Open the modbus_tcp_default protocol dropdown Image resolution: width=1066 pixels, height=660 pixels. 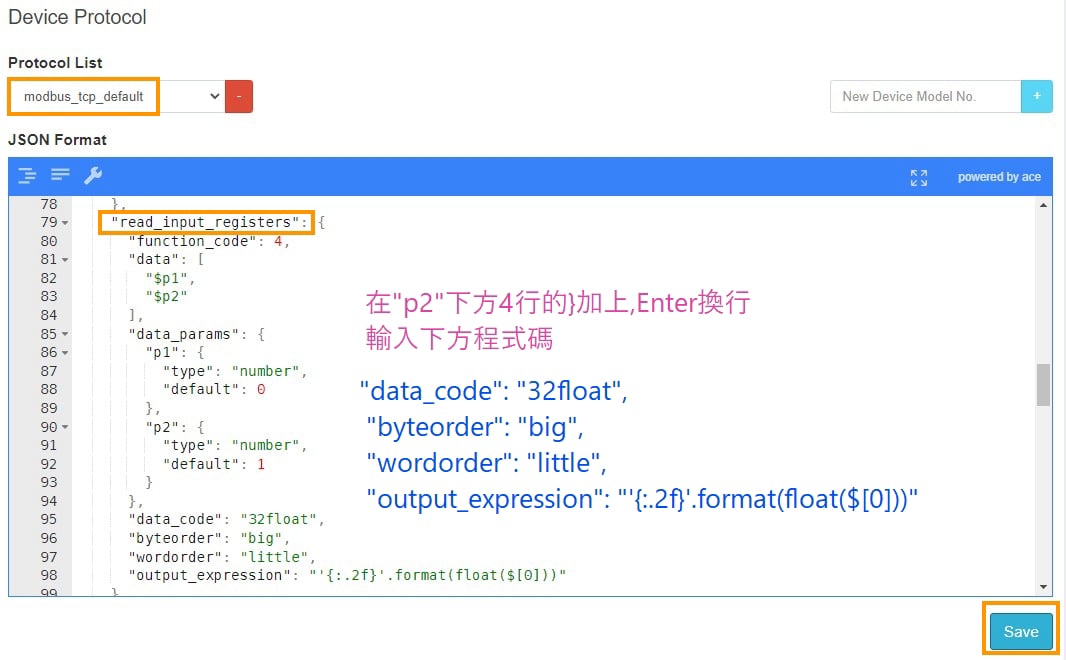point(117,97)
